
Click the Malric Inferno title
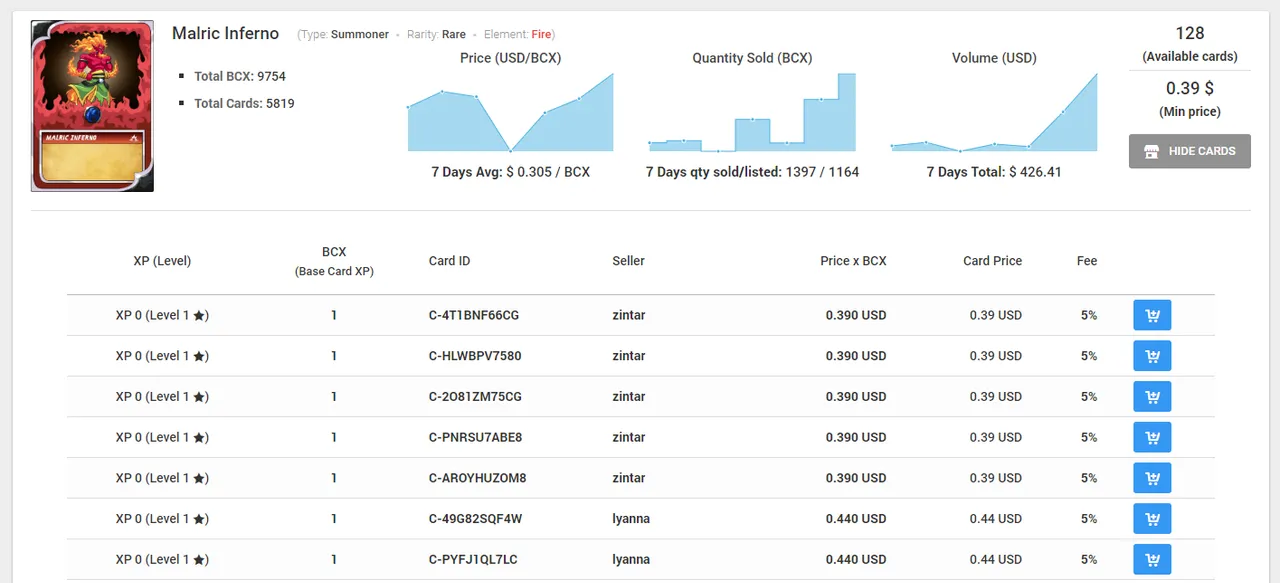[x=225, y=34]
